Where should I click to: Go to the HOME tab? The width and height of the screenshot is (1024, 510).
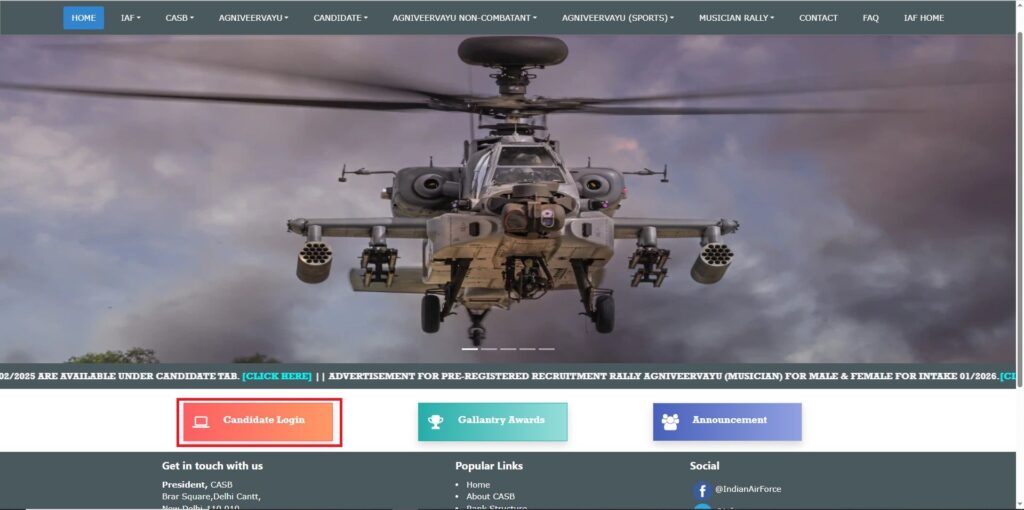pyautogui.click(x=83, y=18)
